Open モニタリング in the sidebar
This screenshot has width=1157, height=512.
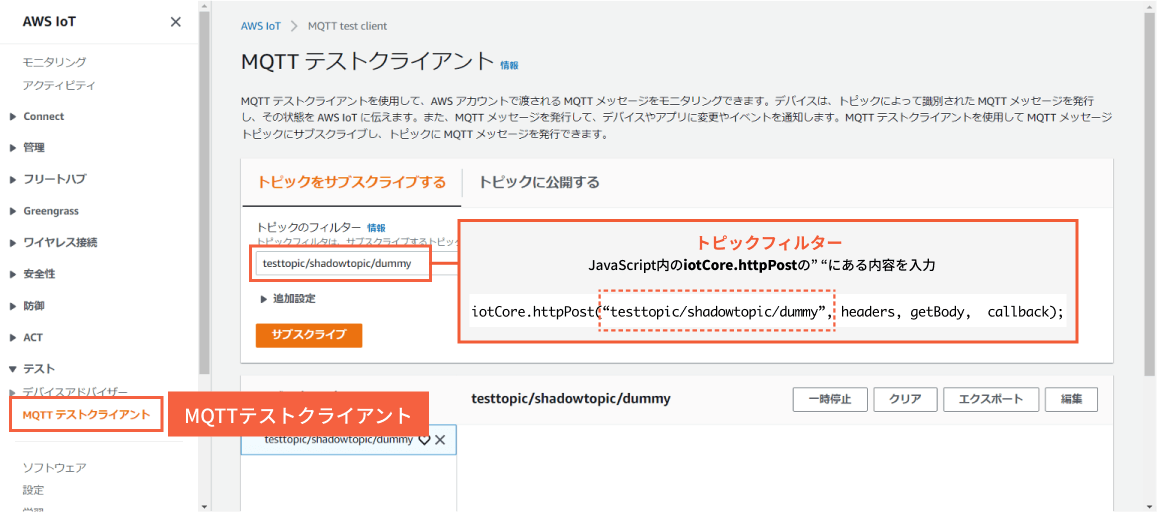(54, 62)
